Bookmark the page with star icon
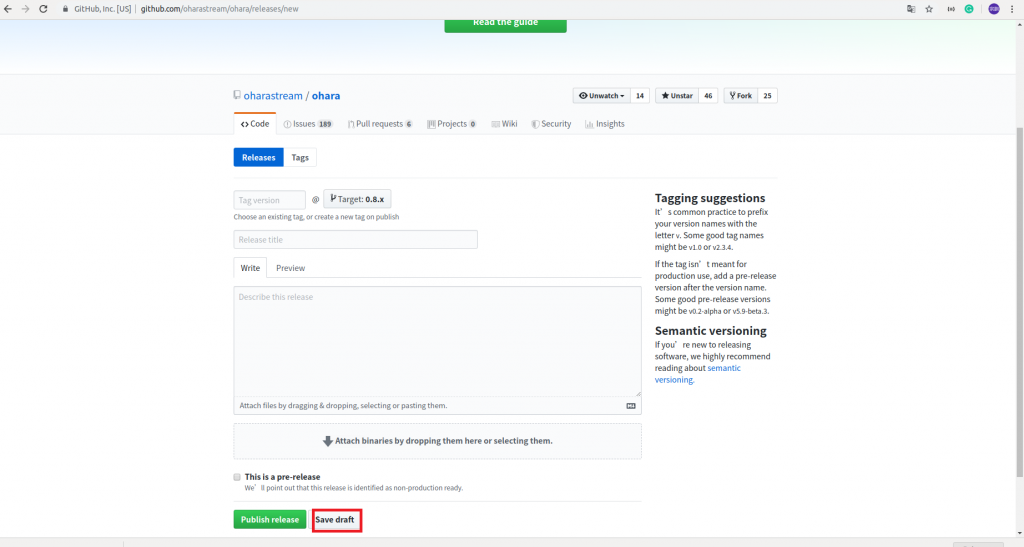The width and height of the screenshot is (1024, 547). point(929,9)
